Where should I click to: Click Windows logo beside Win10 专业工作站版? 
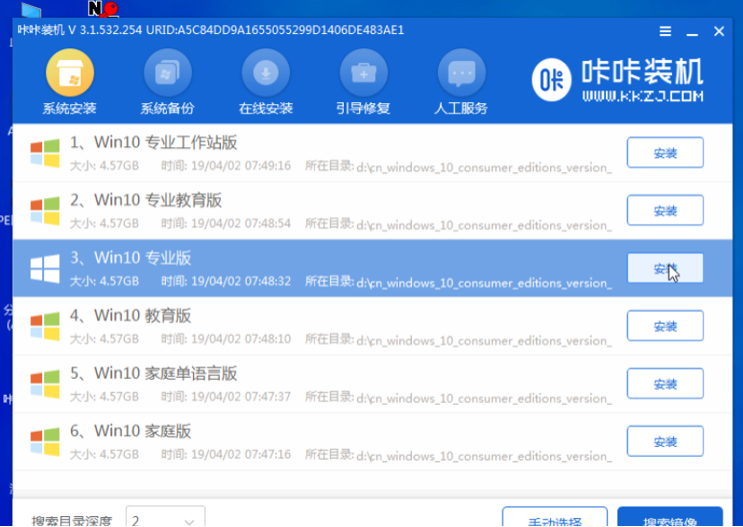click(x=44, y=152)
